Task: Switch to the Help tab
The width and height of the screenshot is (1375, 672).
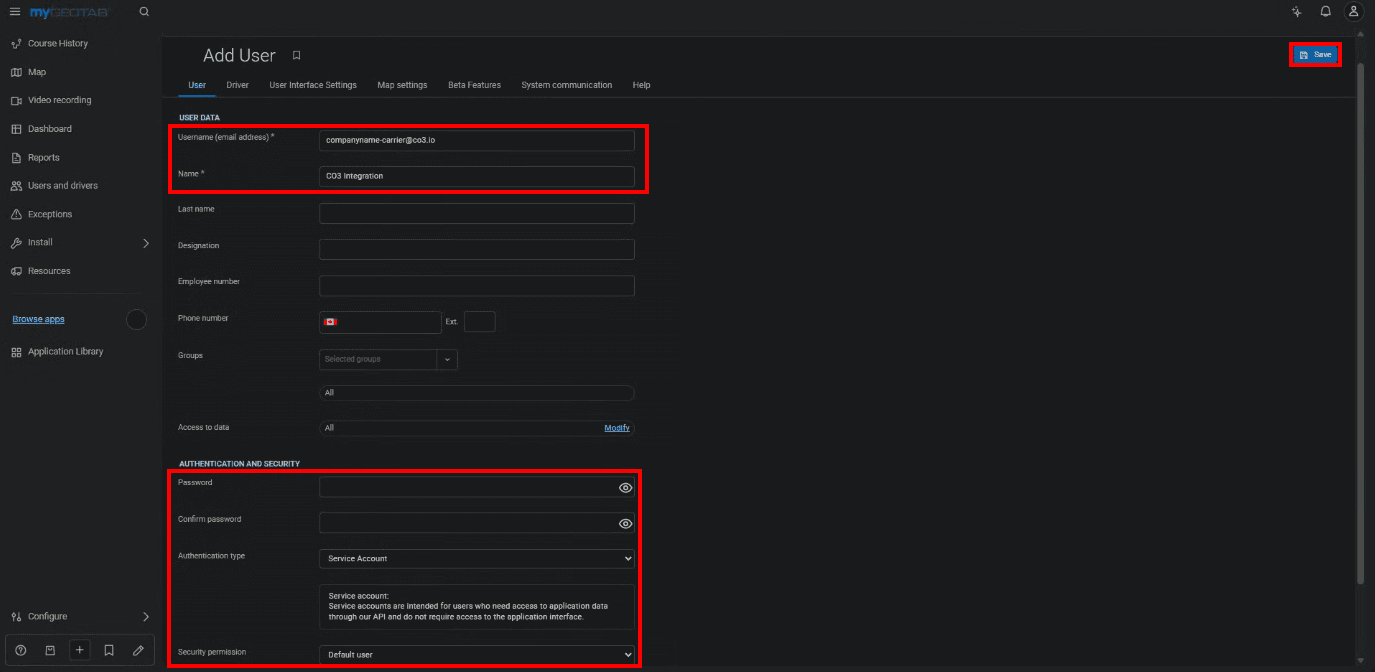Action: tap(642, 85)
